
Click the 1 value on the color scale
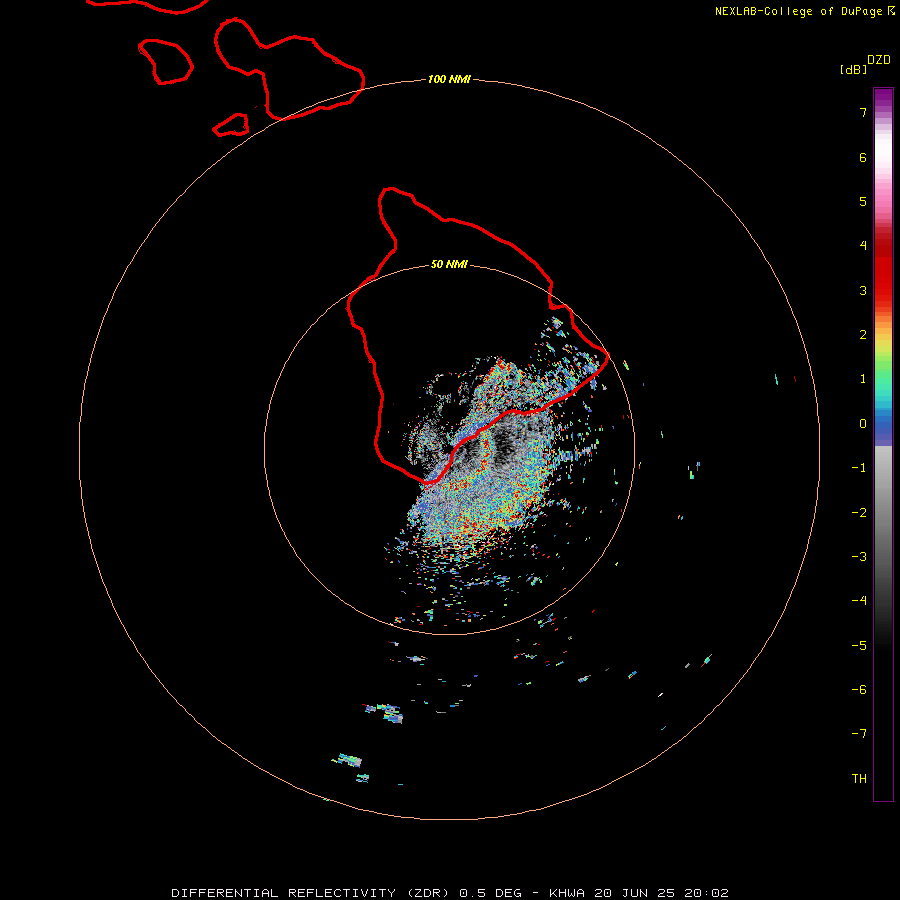(x=863, y=379)
